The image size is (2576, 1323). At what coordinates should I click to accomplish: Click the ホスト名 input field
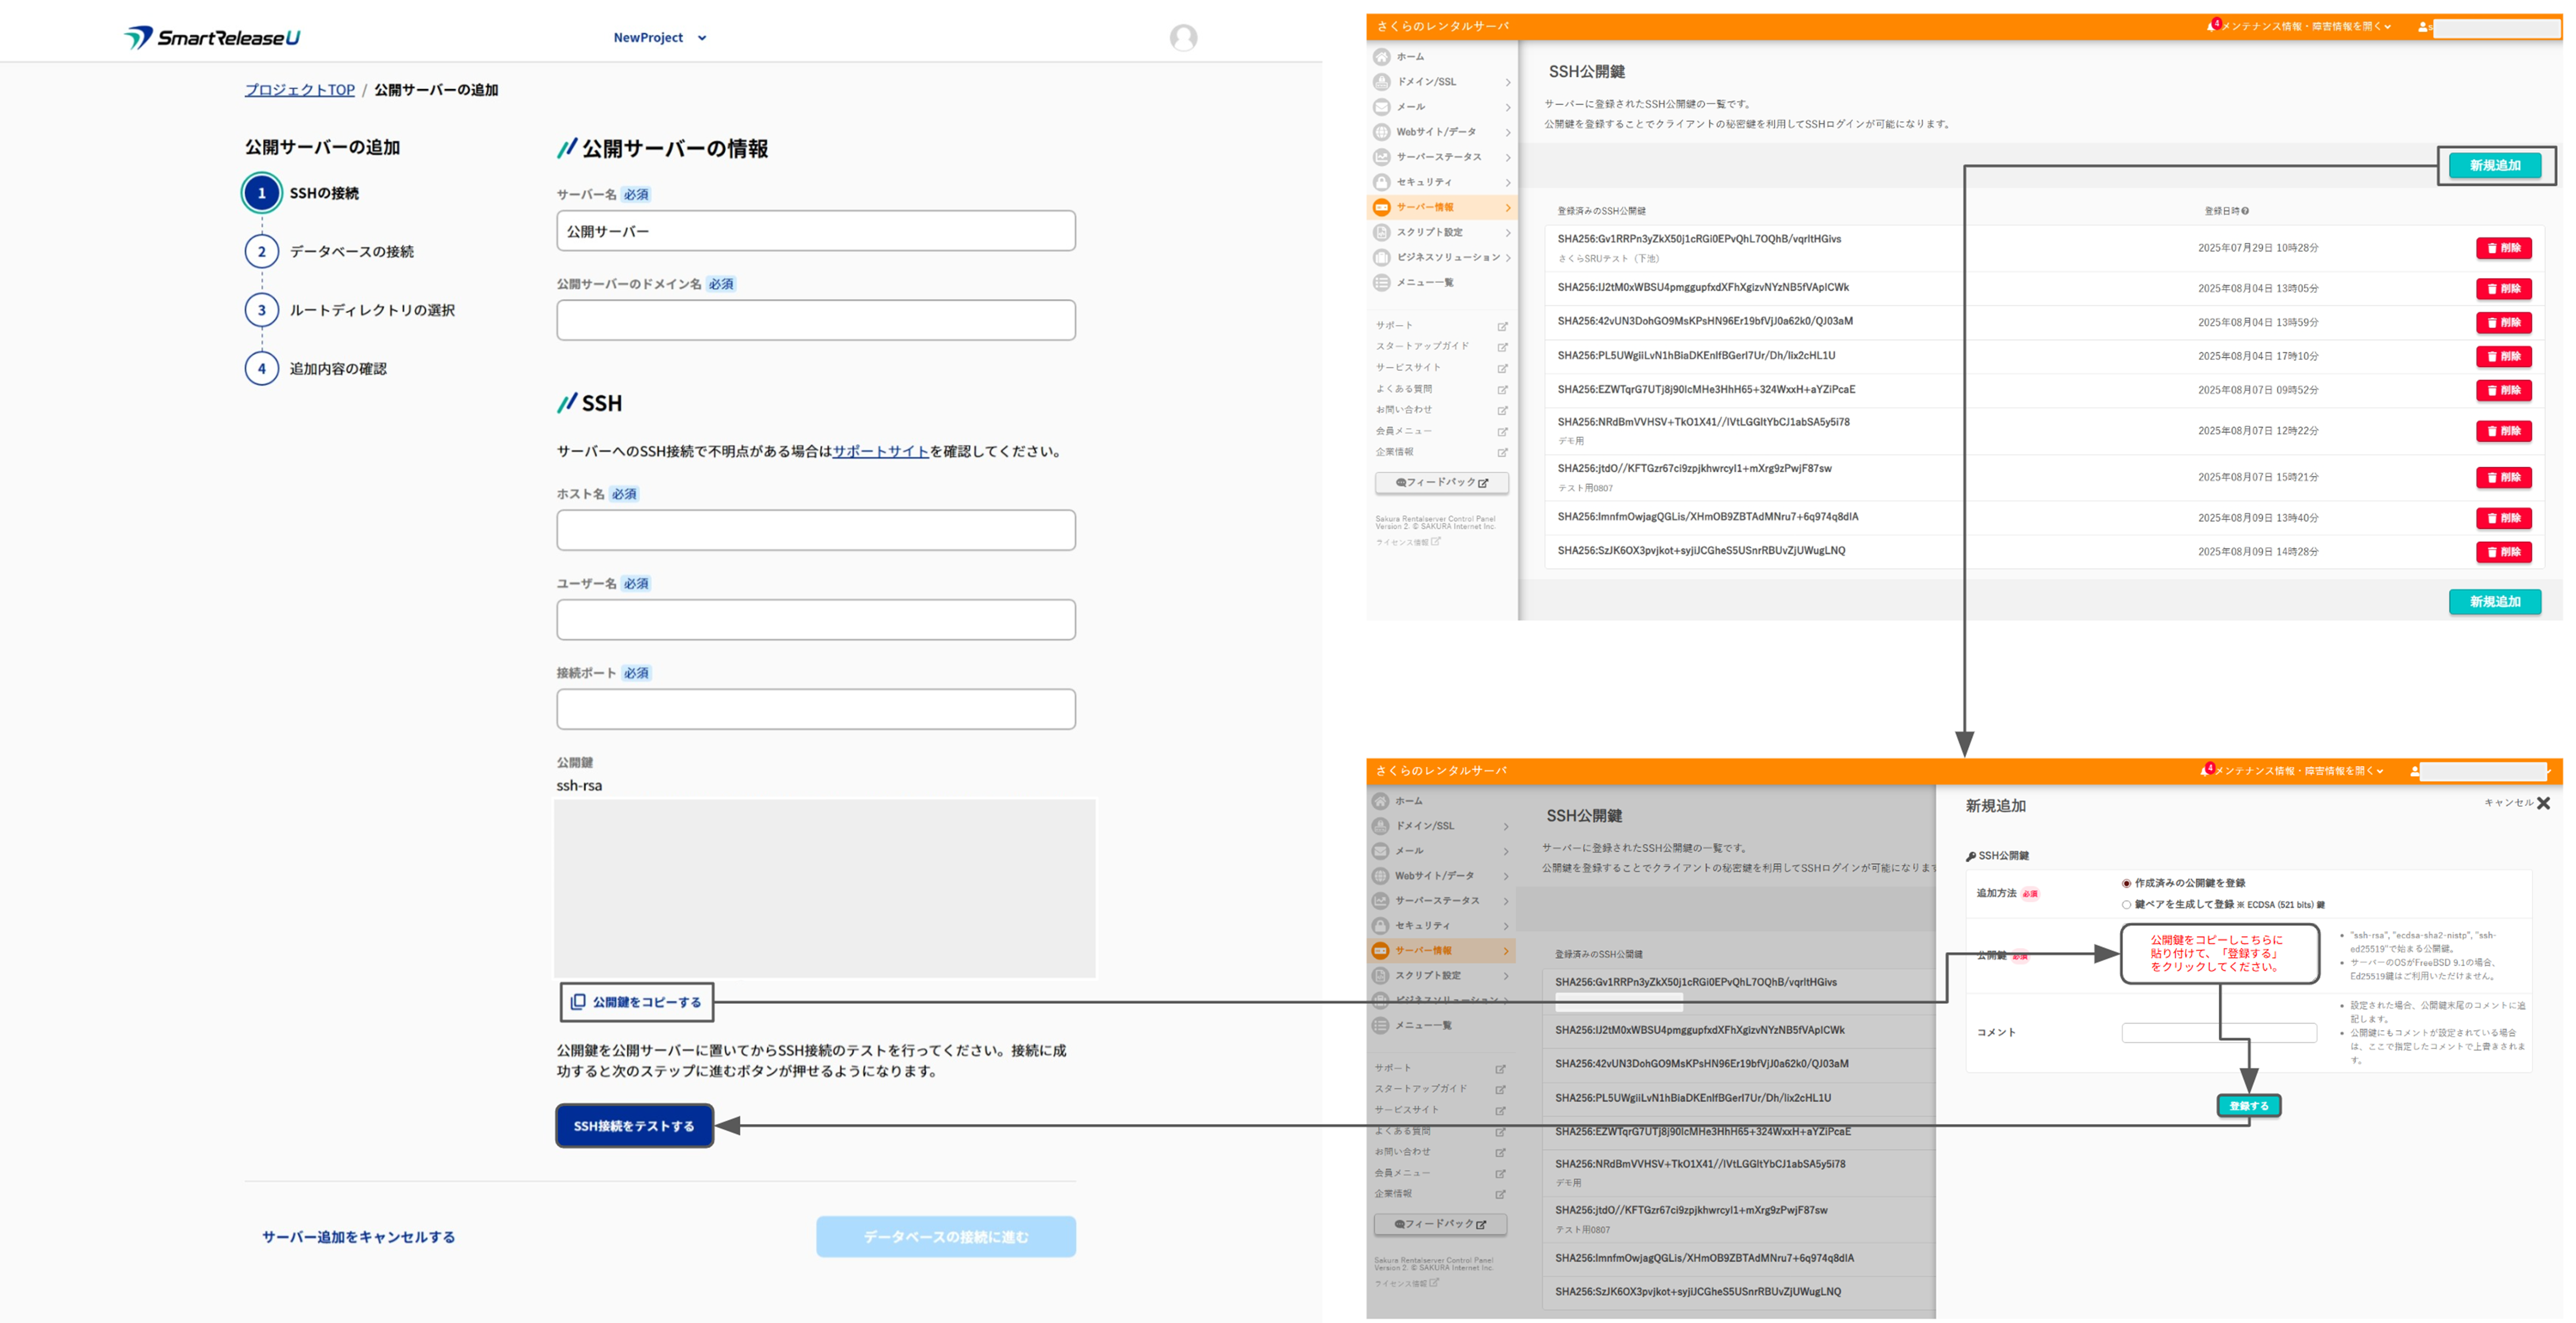(x=815, y=530)
